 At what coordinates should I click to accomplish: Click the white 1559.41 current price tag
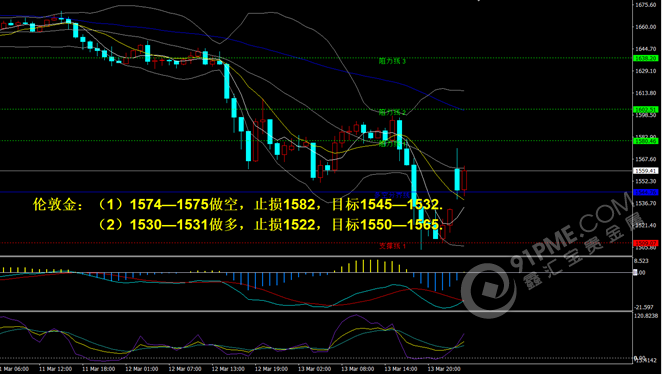pyautogui.click(x=646, y=171)
